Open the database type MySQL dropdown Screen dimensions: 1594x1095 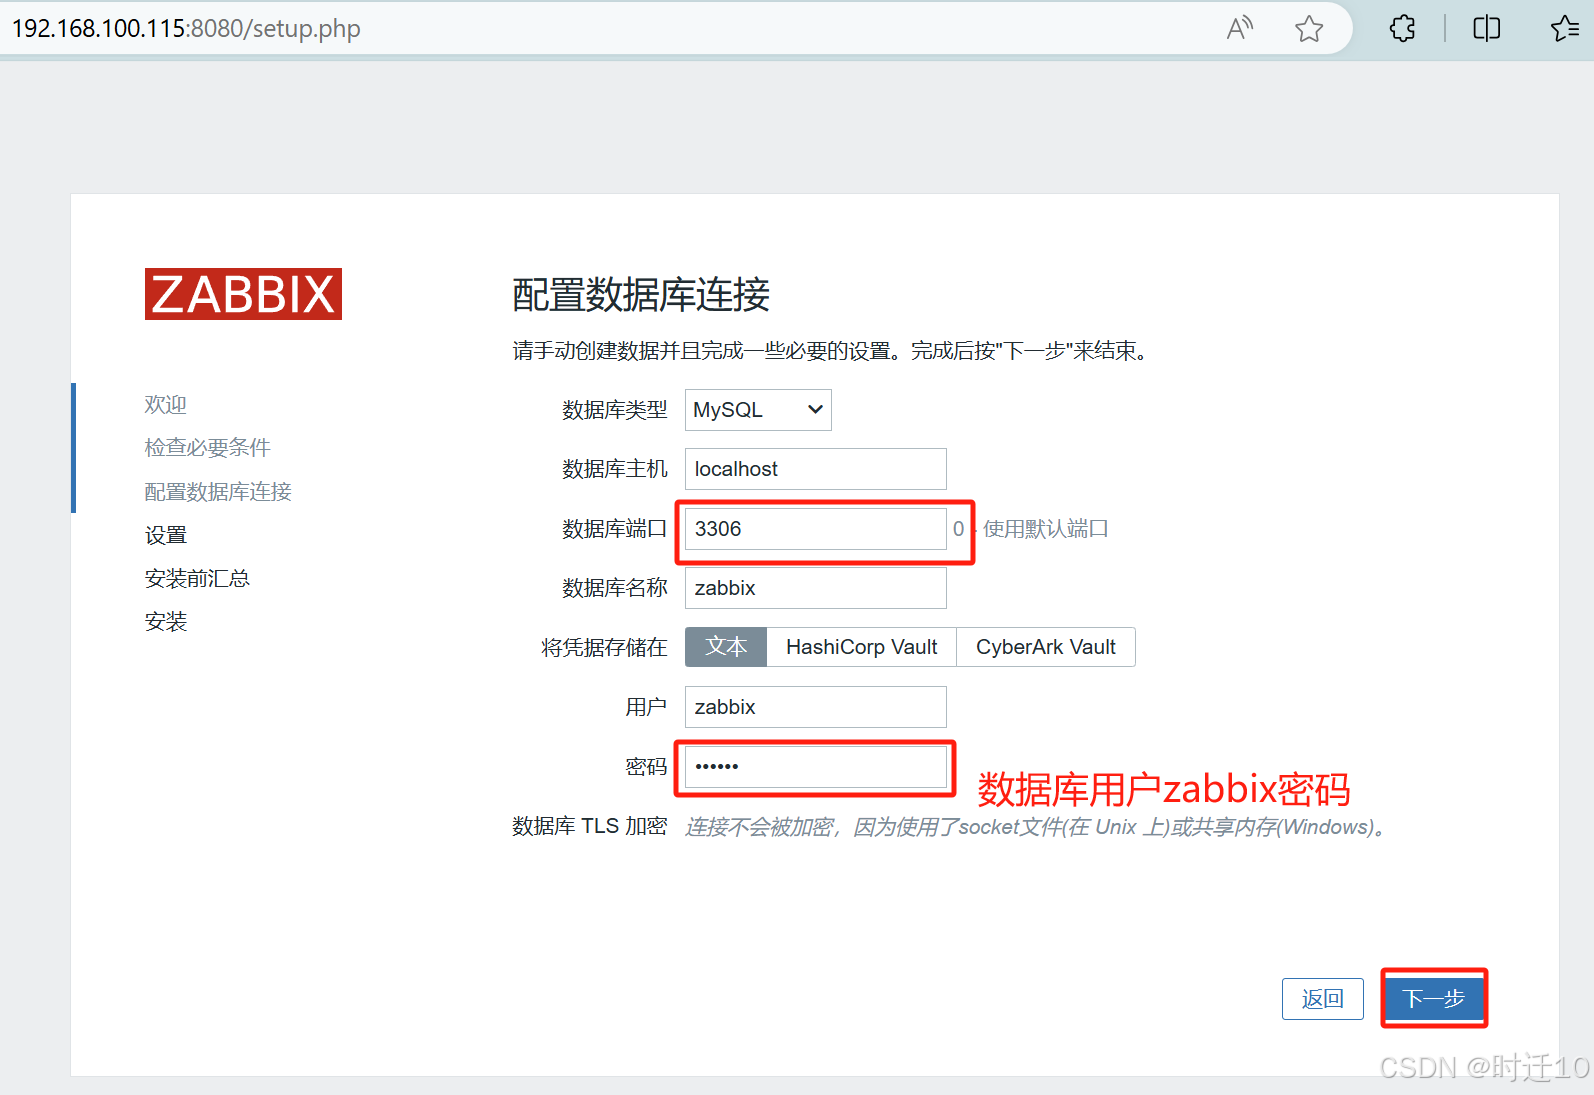[758, 410]
